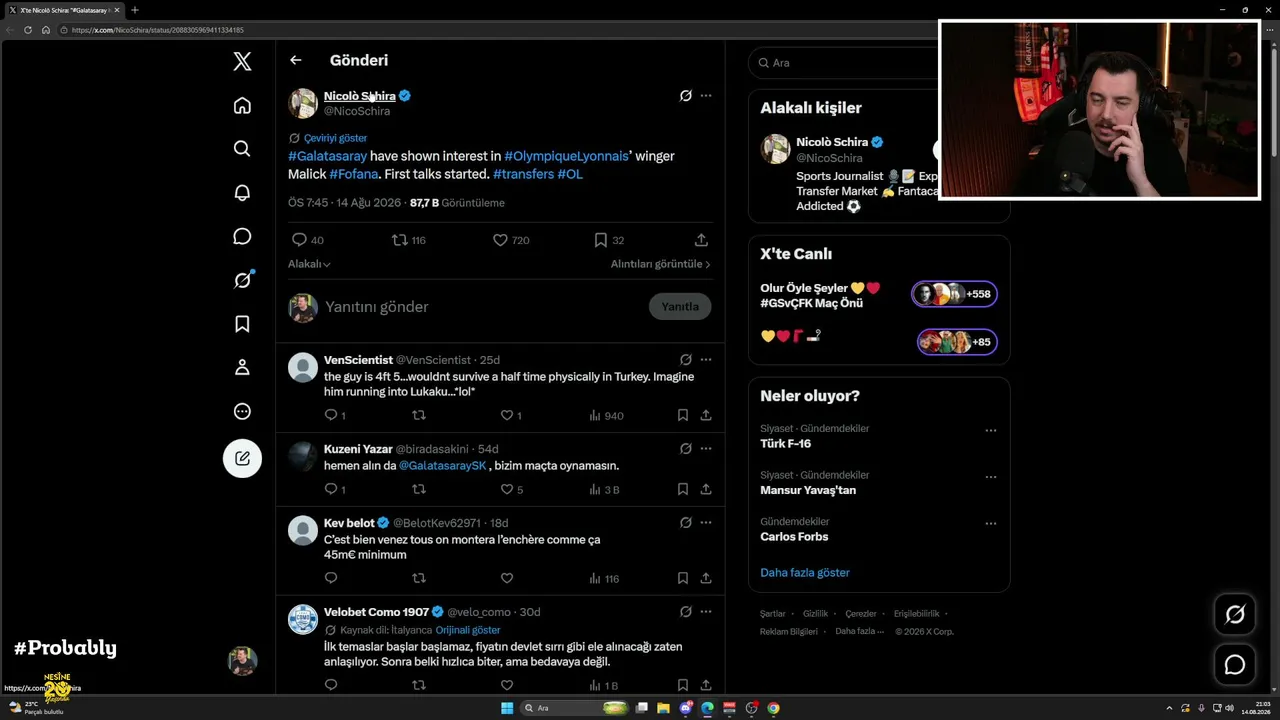Open a new browser tab

pos(135,10)
